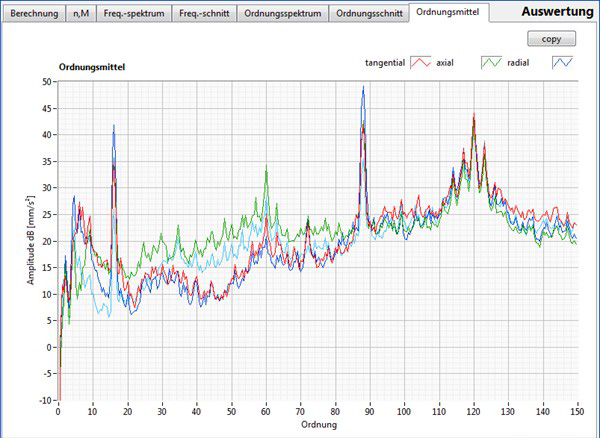Open the Ordnungsspektrum tab
Image resolution: width=600 pixels, height=438 pixels.
pos(282,14)
